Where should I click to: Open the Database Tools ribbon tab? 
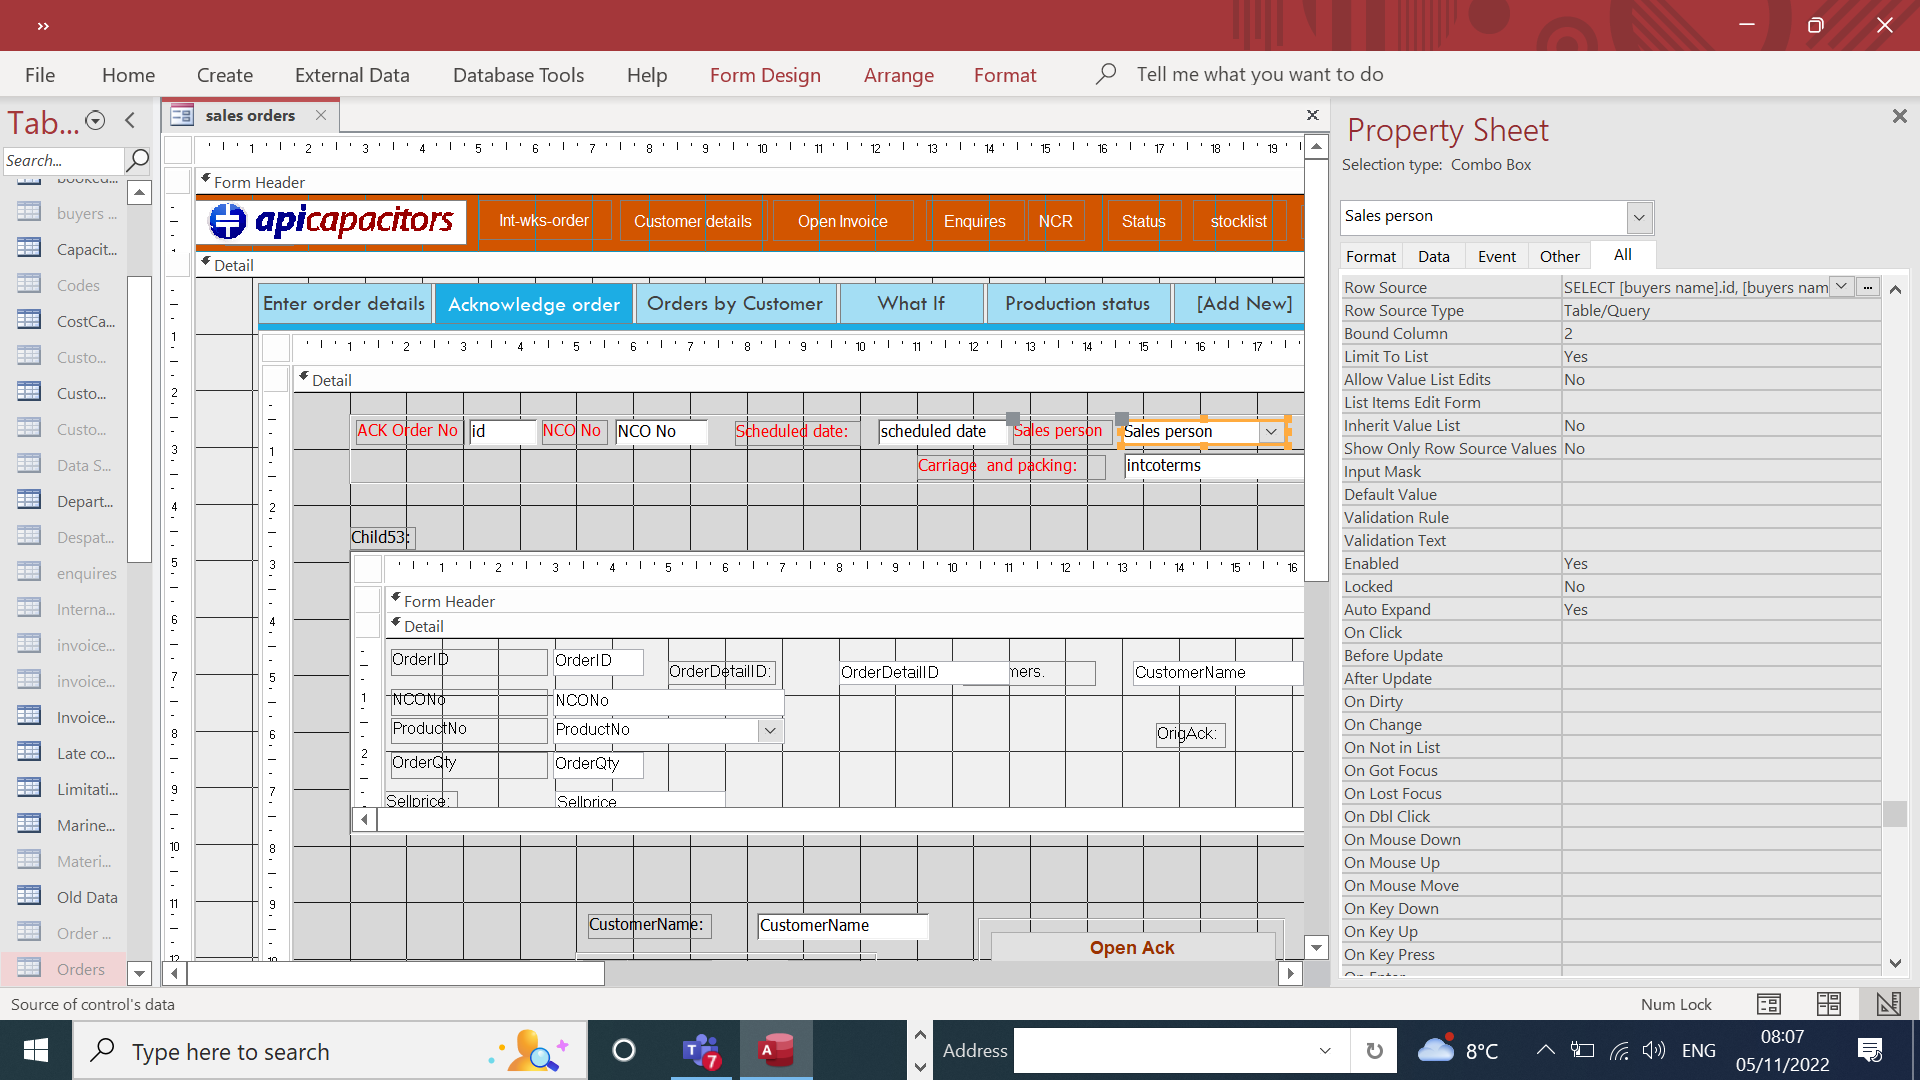[x=518, y=75]
